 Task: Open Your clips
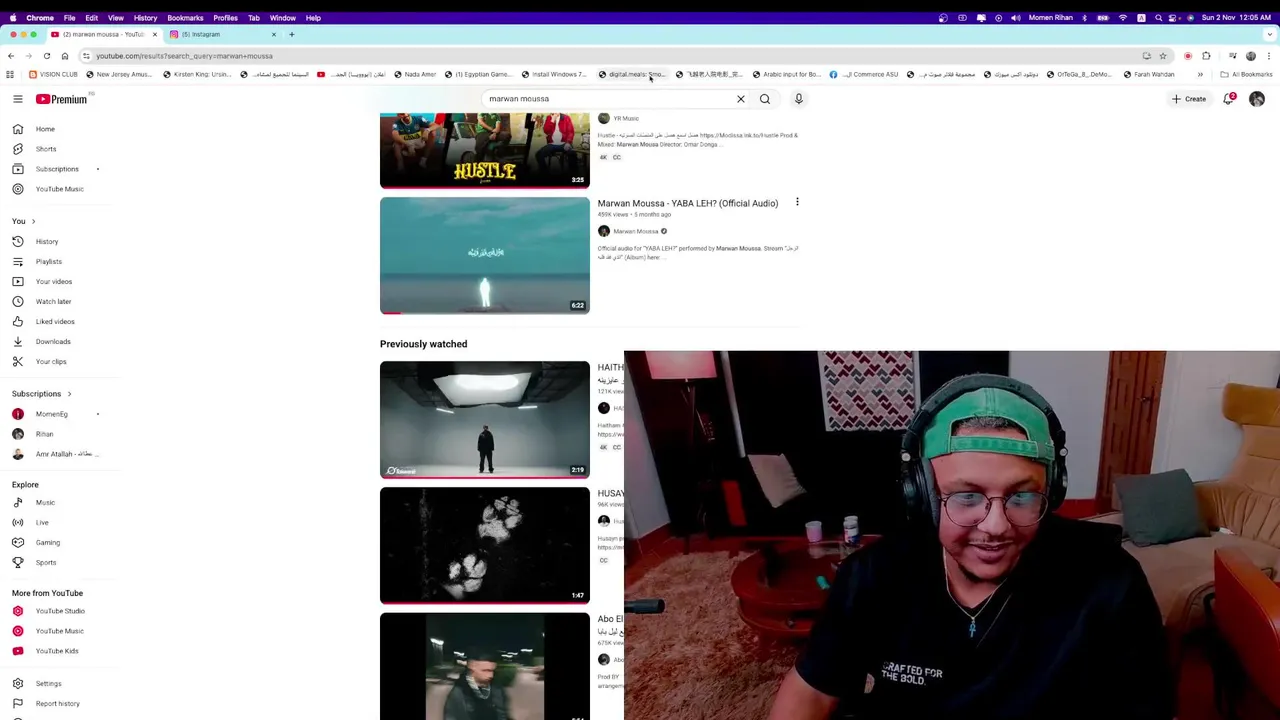click(x=51, y=361)
